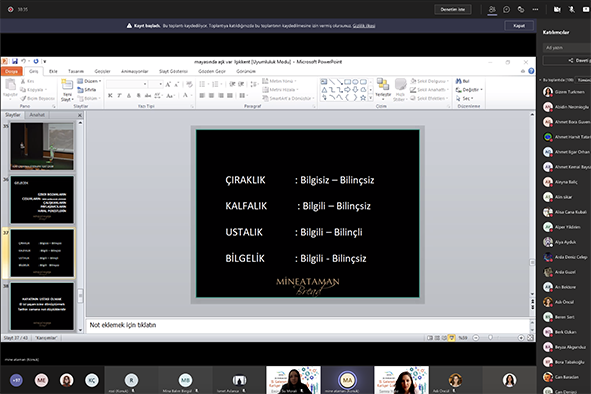Switch to the Anahat pane tab

coord(37,115)
